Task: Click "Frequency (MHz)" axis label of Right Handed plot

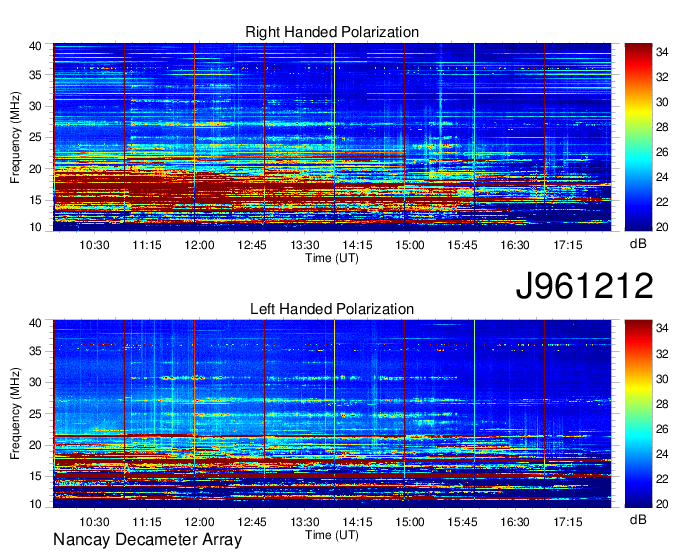Action: click(x=15, y=137)
